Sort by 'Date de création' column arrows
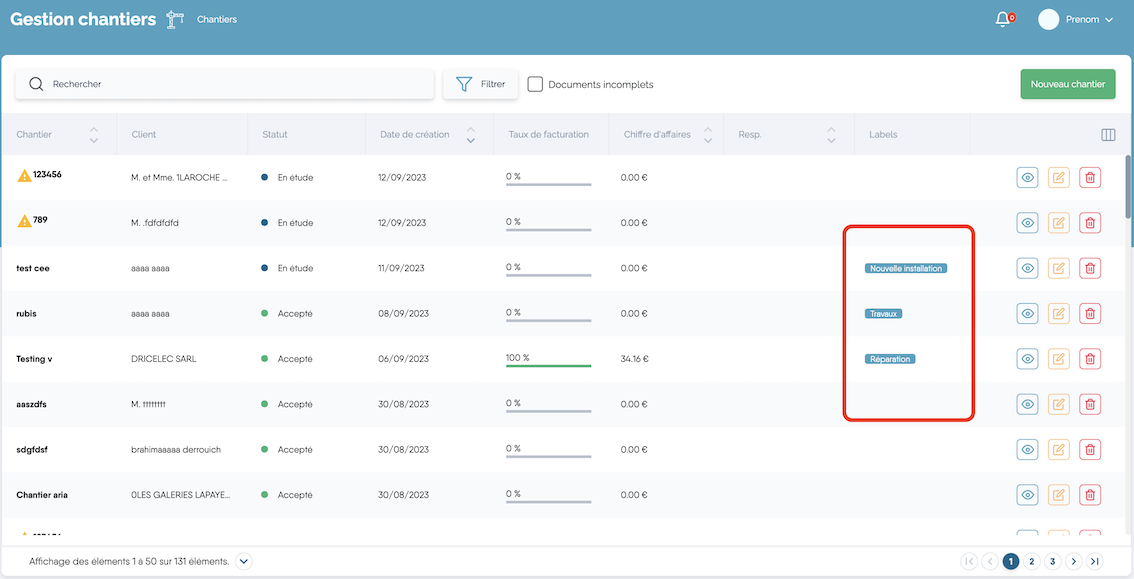 pyautogui.click(x=470, y=135)
